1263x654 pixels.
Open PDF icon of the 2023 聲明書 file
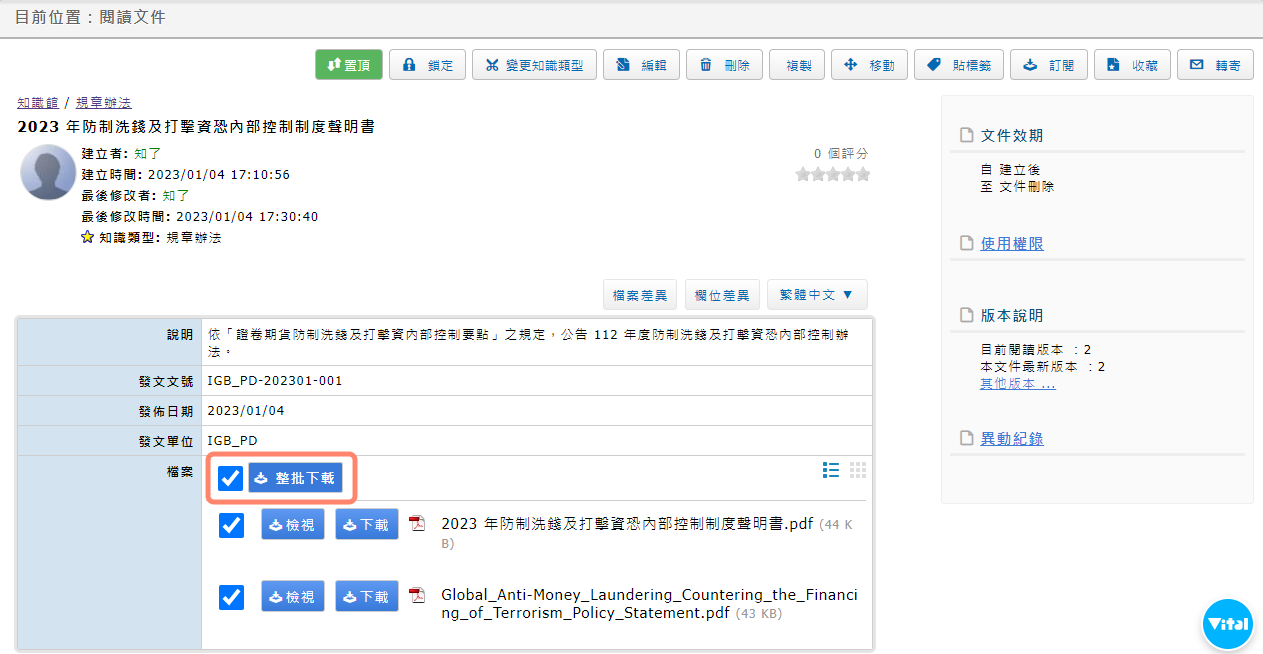click(417, 524)
